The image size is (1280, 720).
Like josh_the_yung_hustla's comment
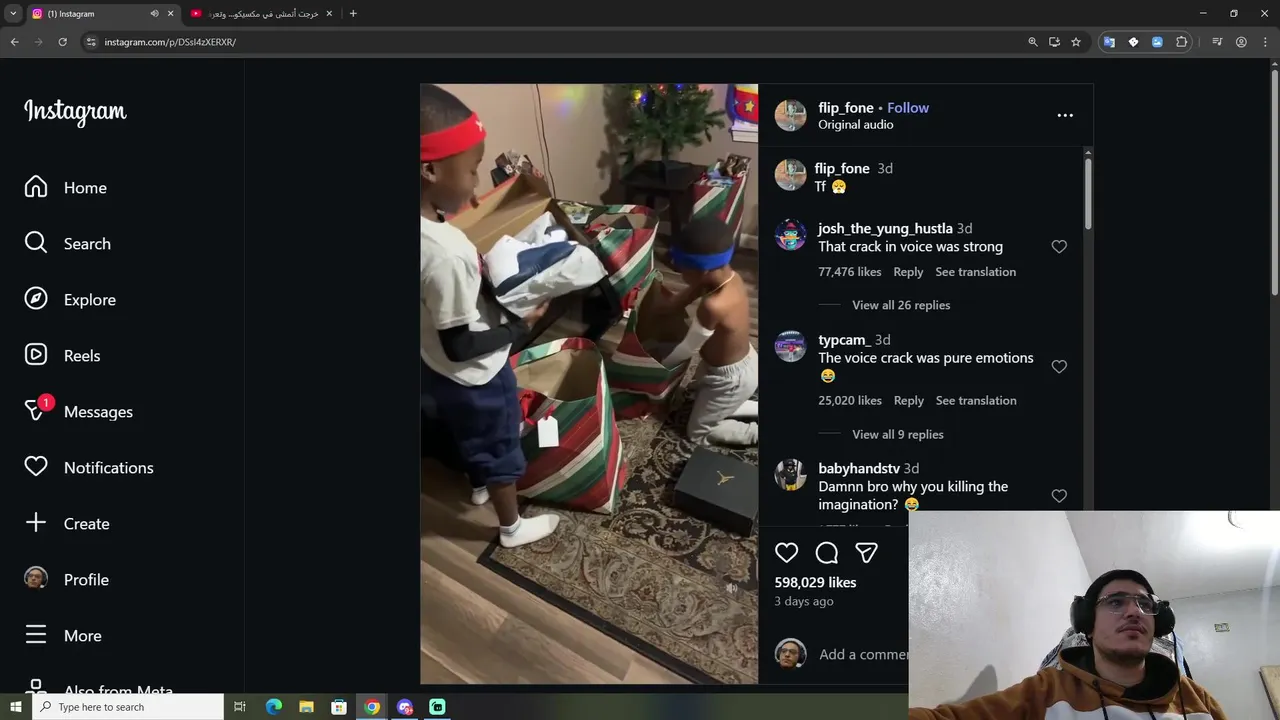[1059, 247]
